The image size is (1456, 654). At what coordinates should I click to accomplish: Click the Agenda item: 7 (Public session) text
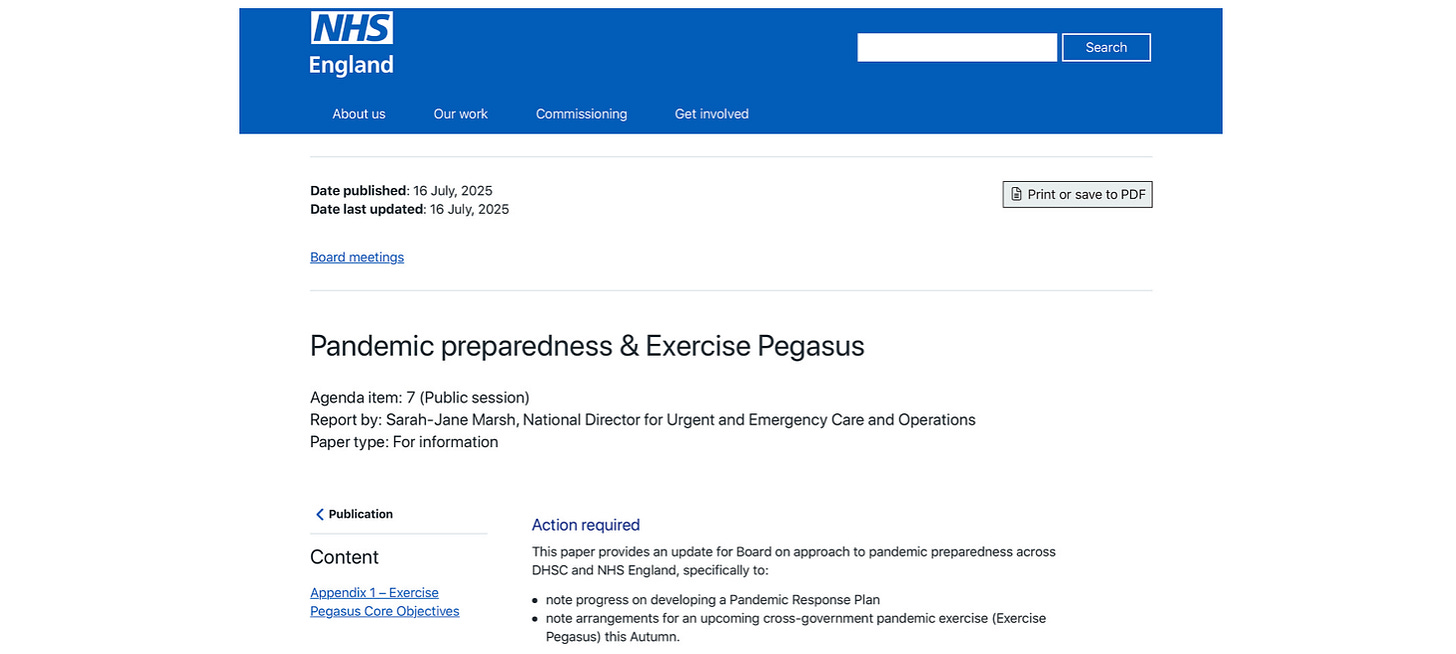420,398
